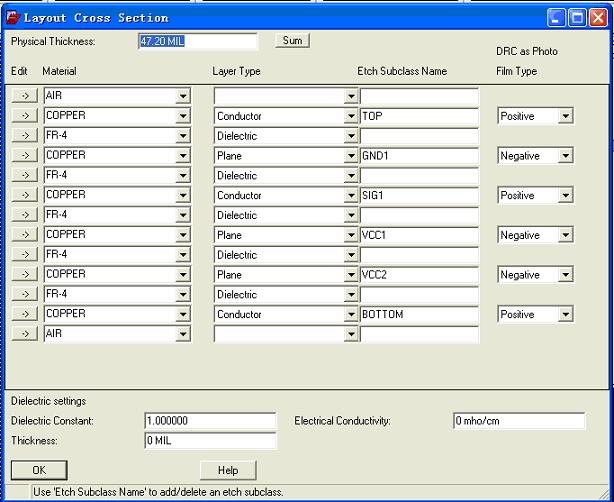Click the 'DRC as Photo' label
Screen dimensions: 614x502
(527, 51)
